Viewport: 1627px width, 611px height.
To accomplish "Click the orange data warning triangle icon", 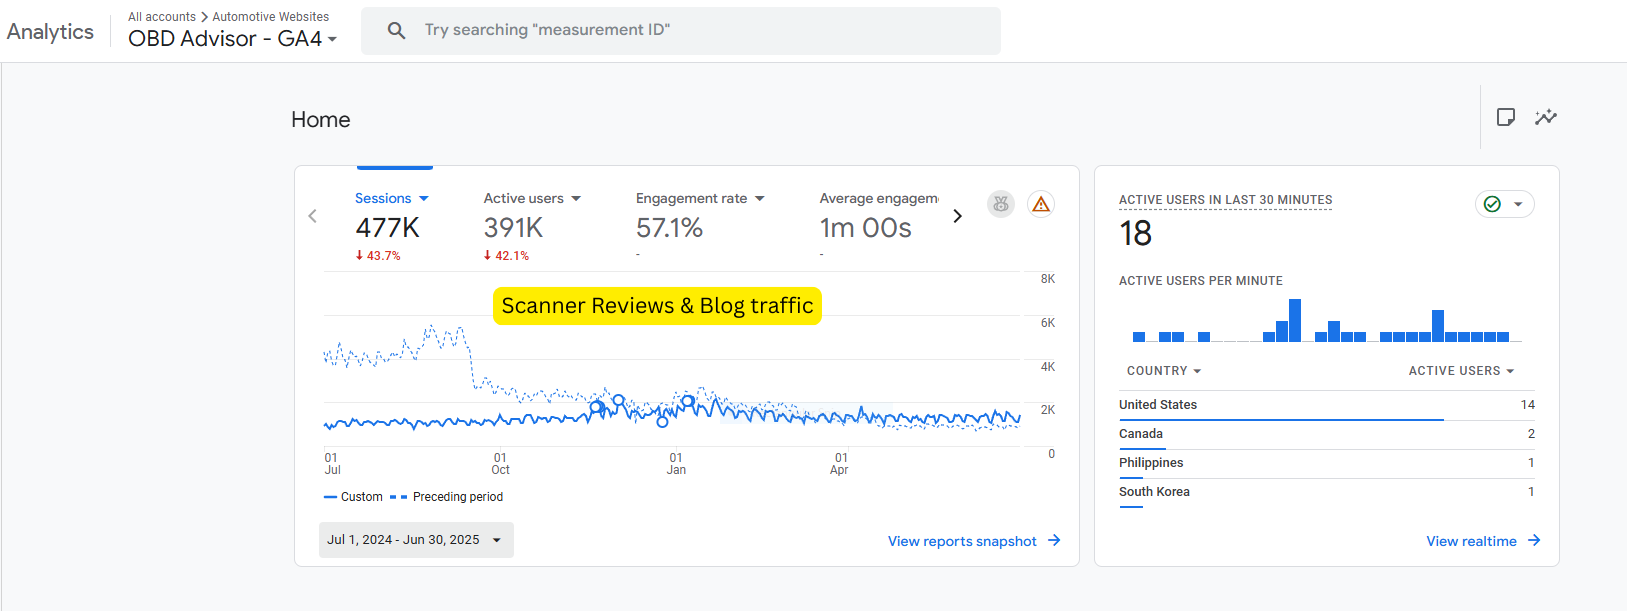I will (x=1041, y=204).
